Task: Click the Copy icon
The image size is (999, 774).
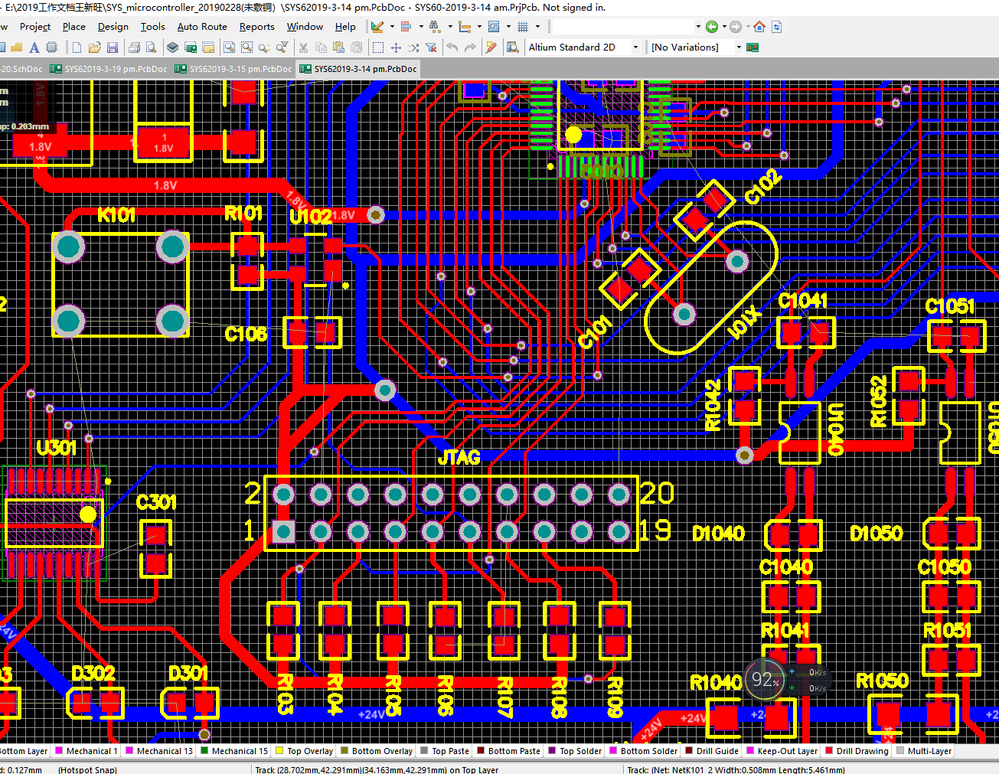Action: pos(320,47)
